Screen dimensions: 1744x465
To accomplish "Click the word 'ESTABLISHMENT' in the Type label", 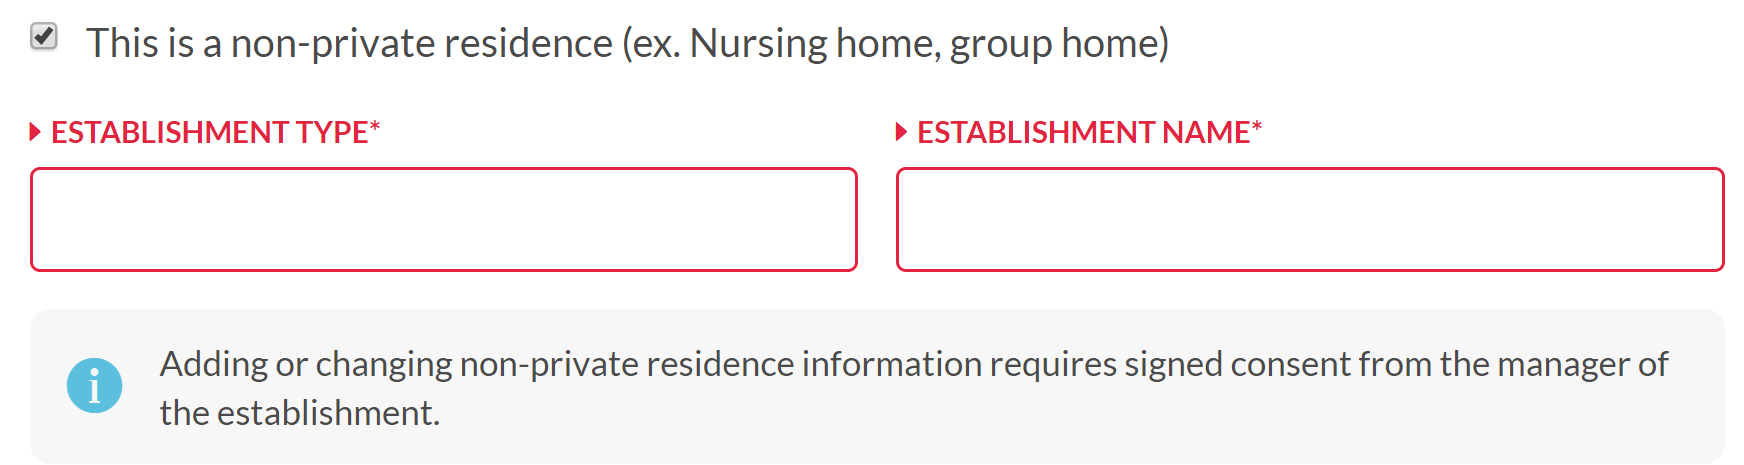I will pos(170,132).
